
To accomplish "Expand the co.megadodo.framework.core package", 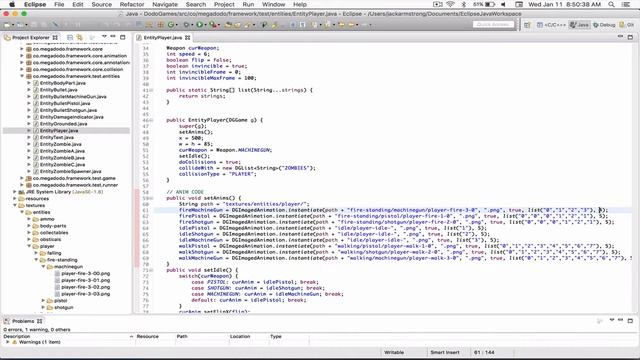I will pos(22,49).
